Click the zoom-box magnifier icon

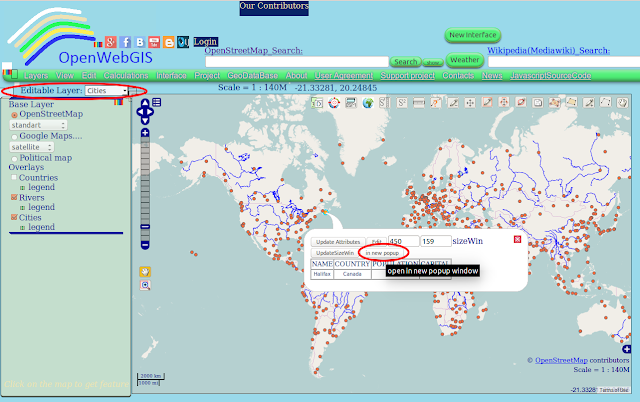[145, 285]
